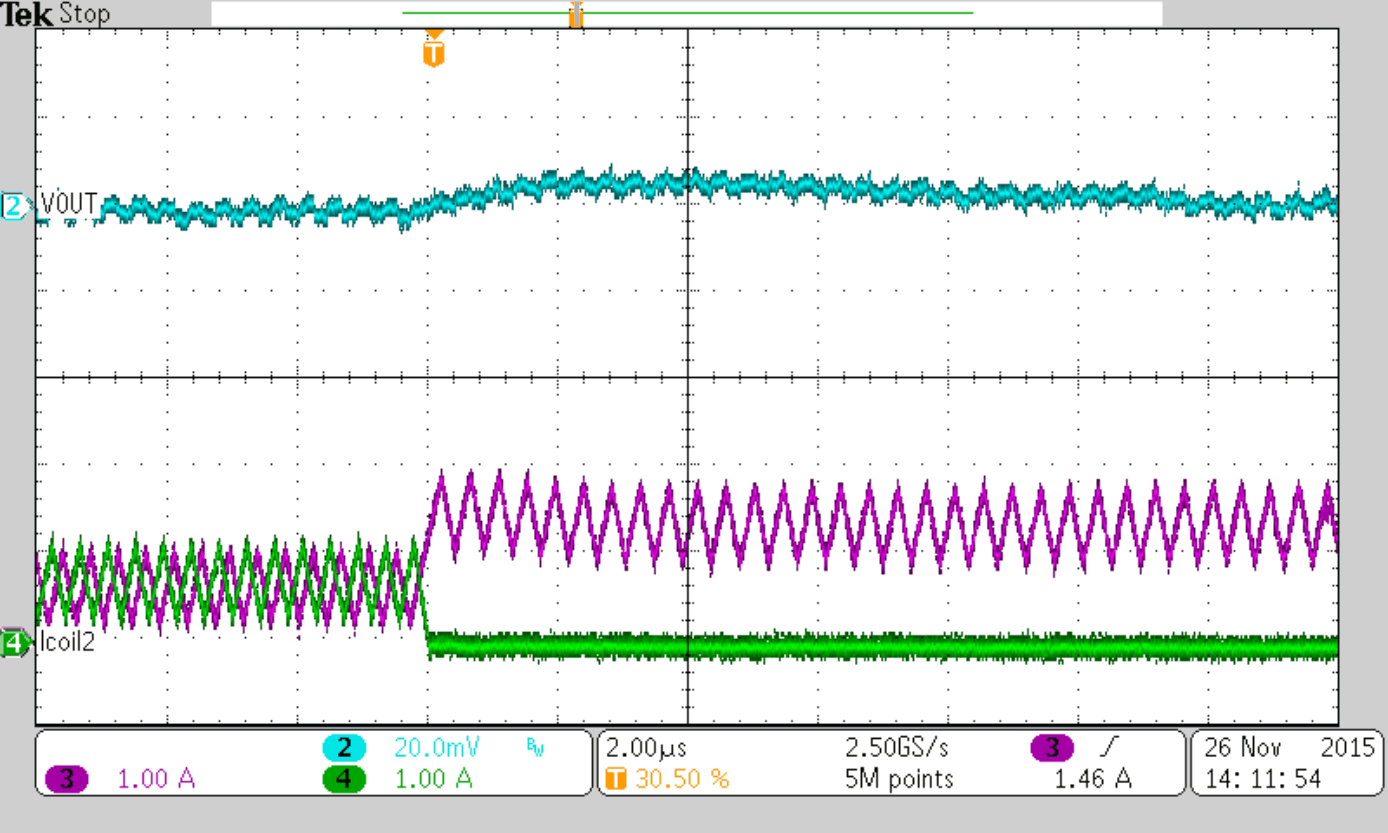Click the bandwidth limit Bw indicator
The image size is (1388, 833).
point(535,749)
